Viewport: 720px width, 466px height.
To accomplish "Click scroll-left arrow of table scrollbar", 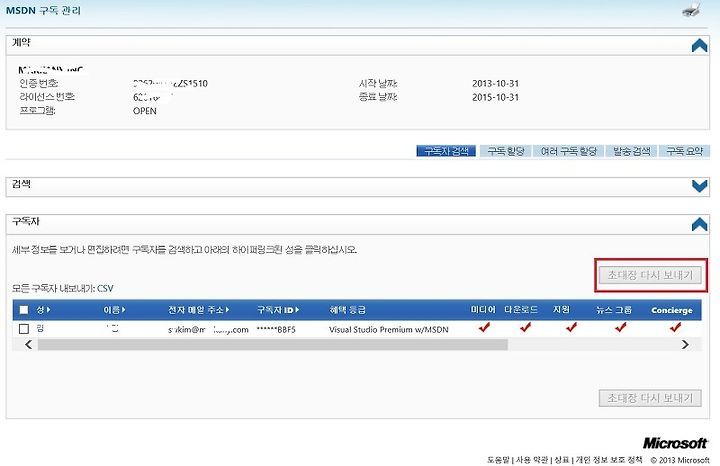I will tap(28, 344).
